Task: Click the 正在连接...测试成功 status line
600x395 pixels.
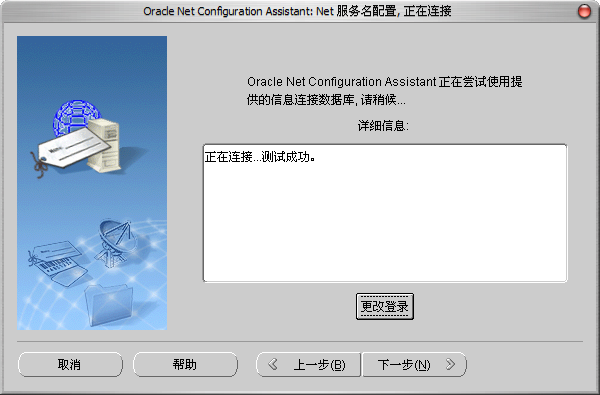Action: (260, 157)
